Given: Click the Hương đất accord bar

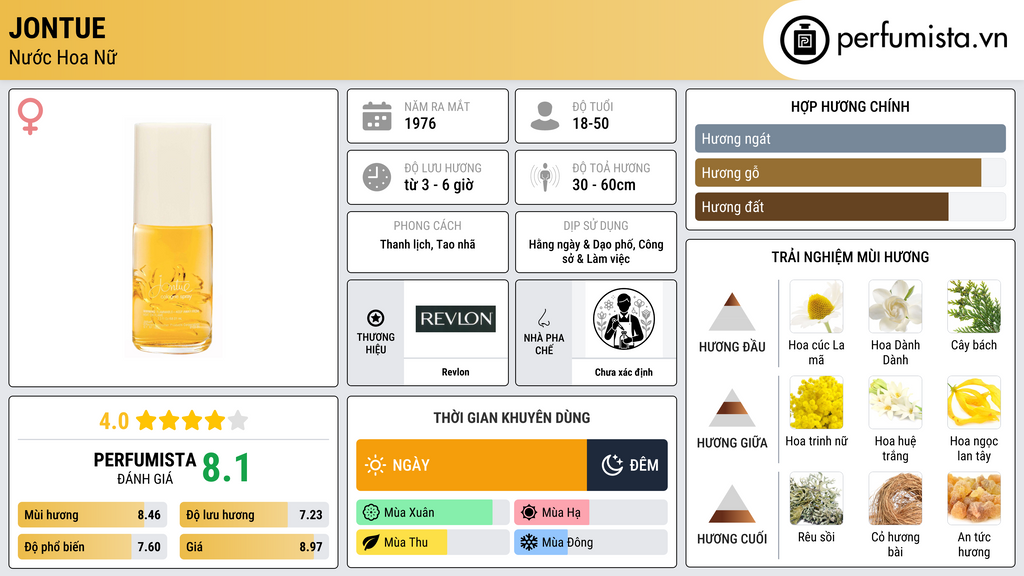Looking at the screenshot, I should tap(850, 206).
